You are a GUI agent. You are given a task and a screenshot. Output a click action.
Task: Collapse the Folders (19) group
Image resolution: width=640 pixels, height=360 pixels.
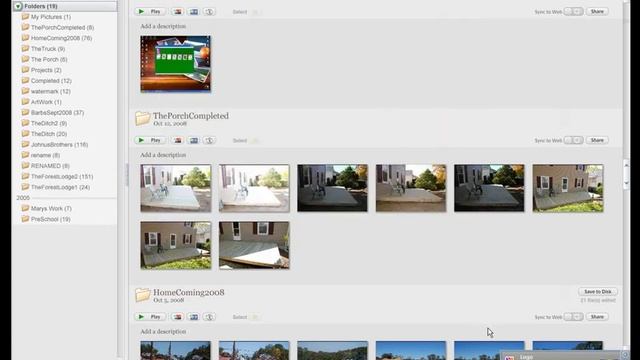18,6
